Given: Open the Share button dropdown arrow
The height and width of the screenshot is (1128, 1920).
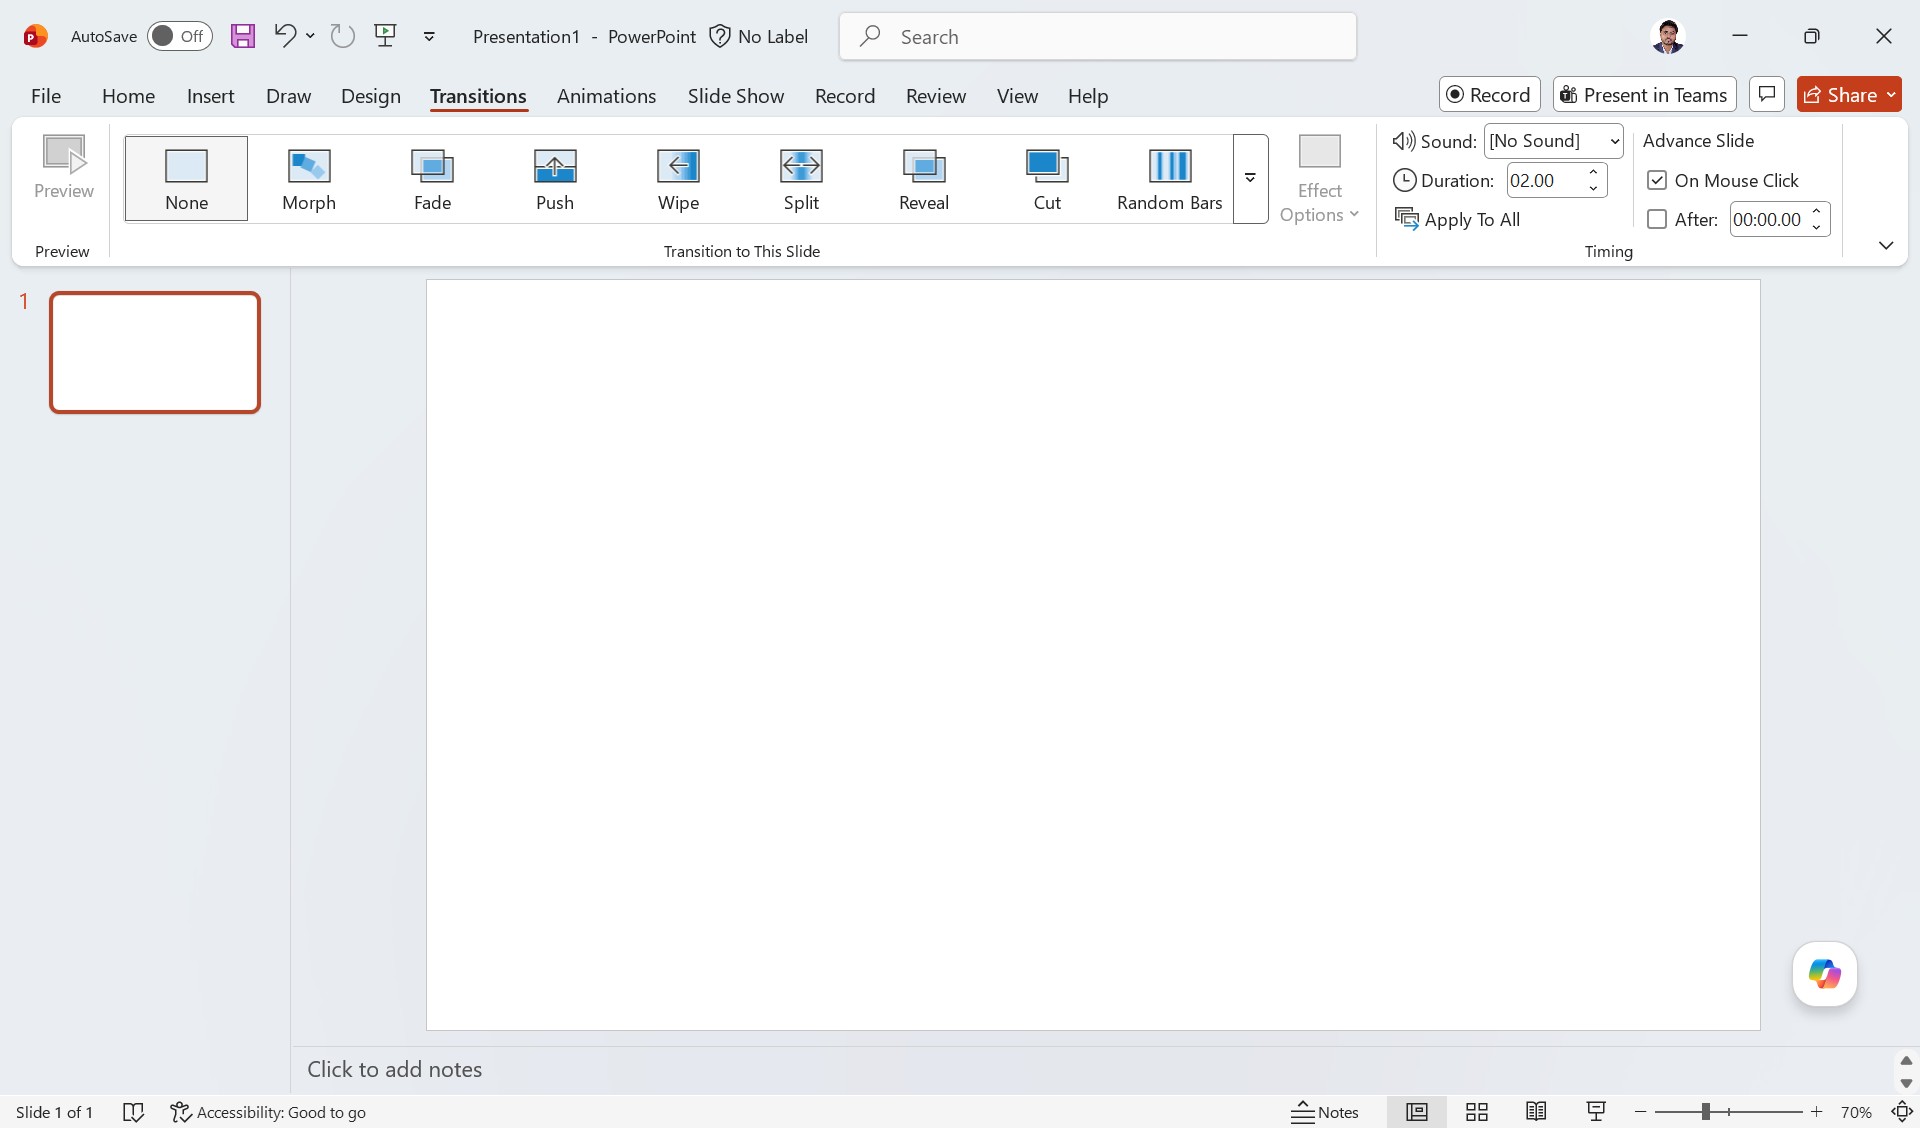Looking at the screenshot, I should pyautogui.click(x=1891, y=94).
